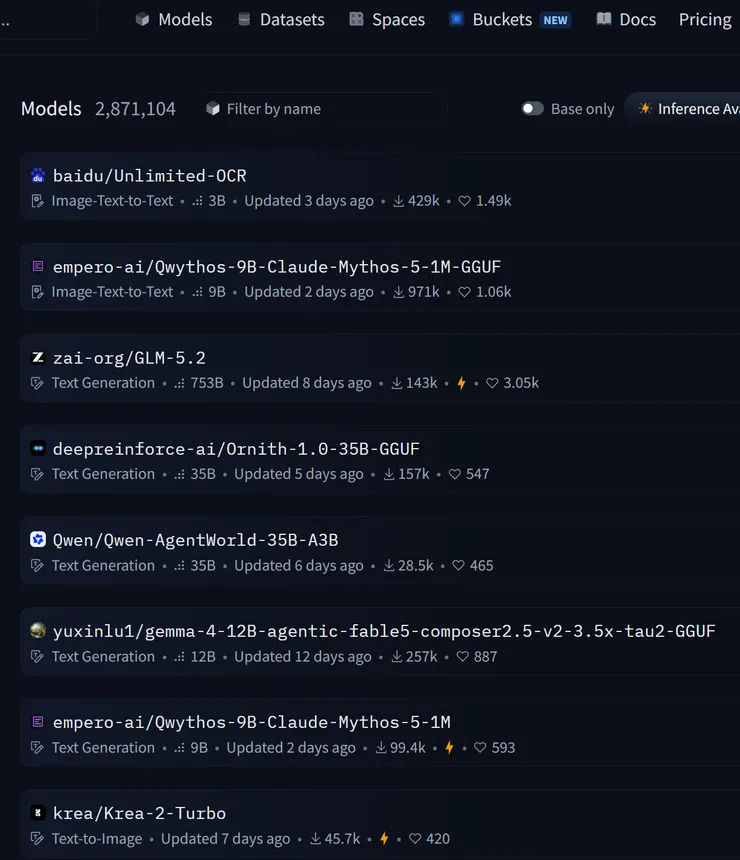The image size is (740, 860).
Task: Open the Pricing page link
Action: [x=705, y=20]
